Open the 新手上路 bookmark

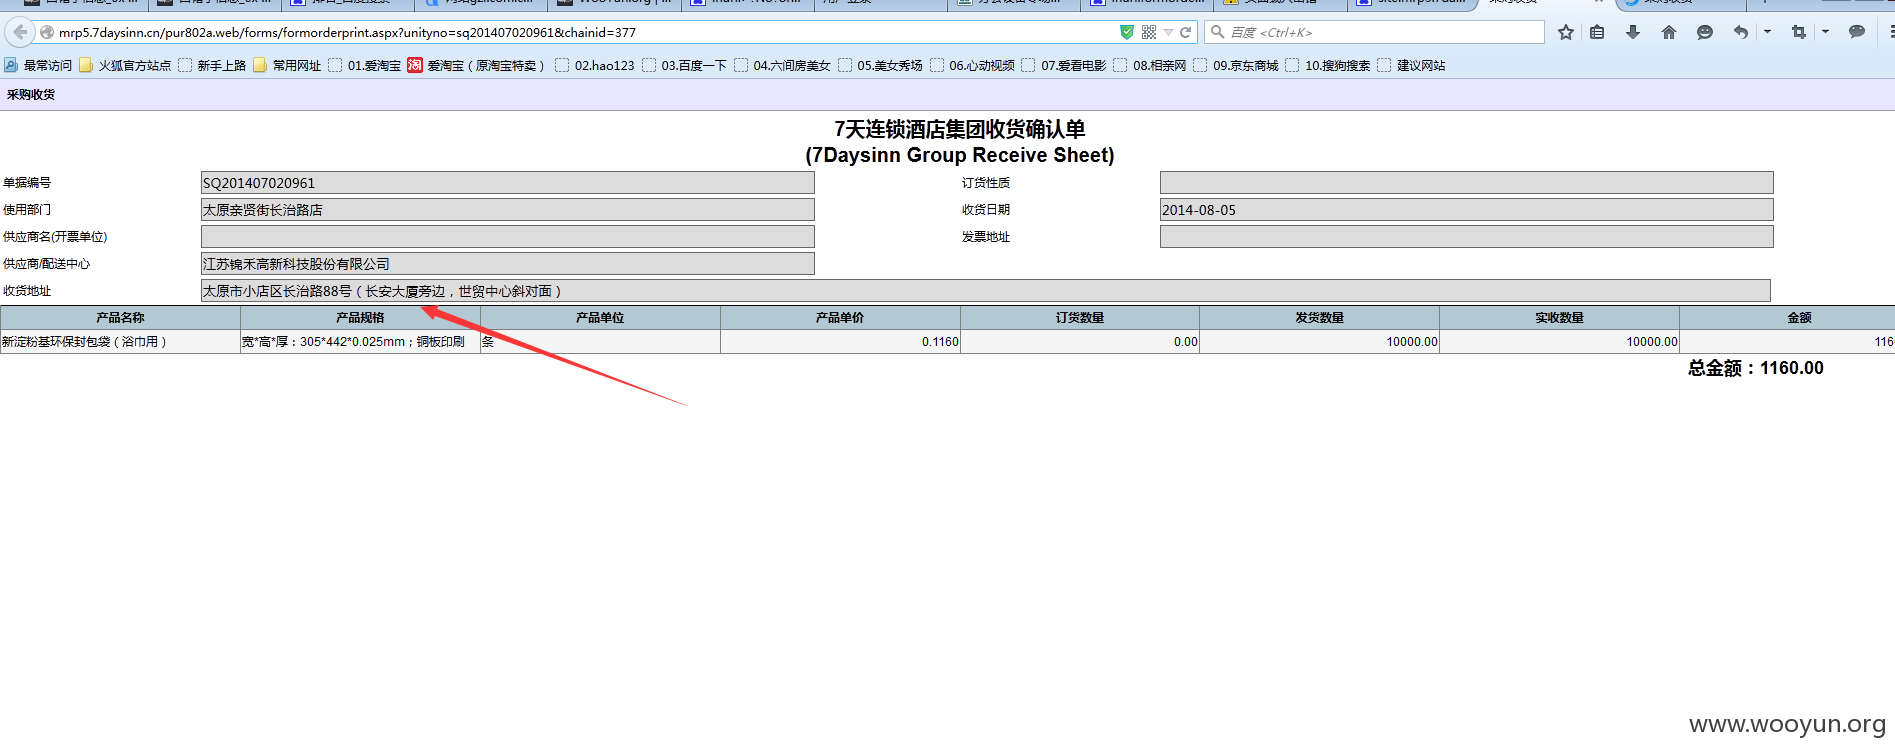coord(212,65)
